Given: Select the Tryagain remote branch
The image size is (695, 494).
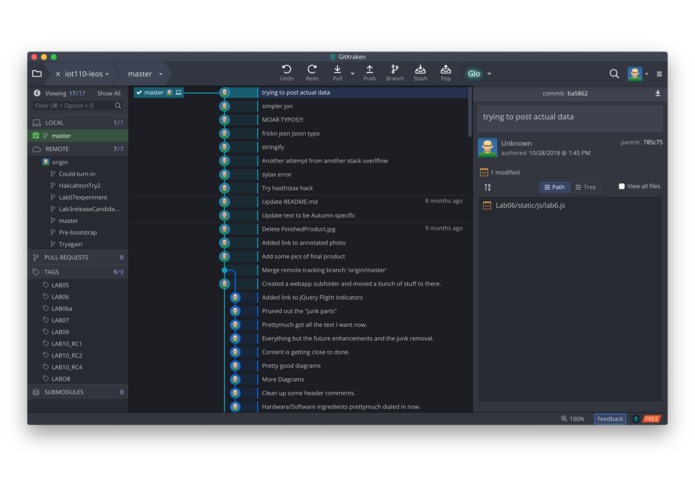Looking at the screenshot, I should [70, 244].
